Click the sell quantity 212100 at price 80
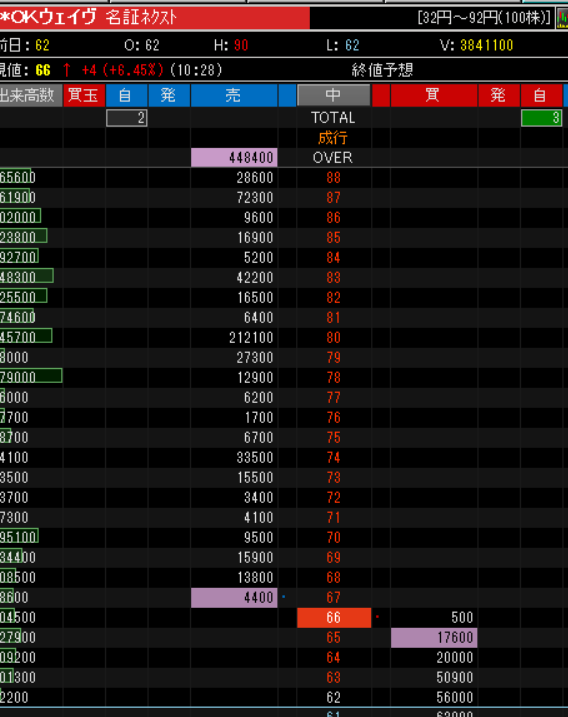 (x=251, y=337)
